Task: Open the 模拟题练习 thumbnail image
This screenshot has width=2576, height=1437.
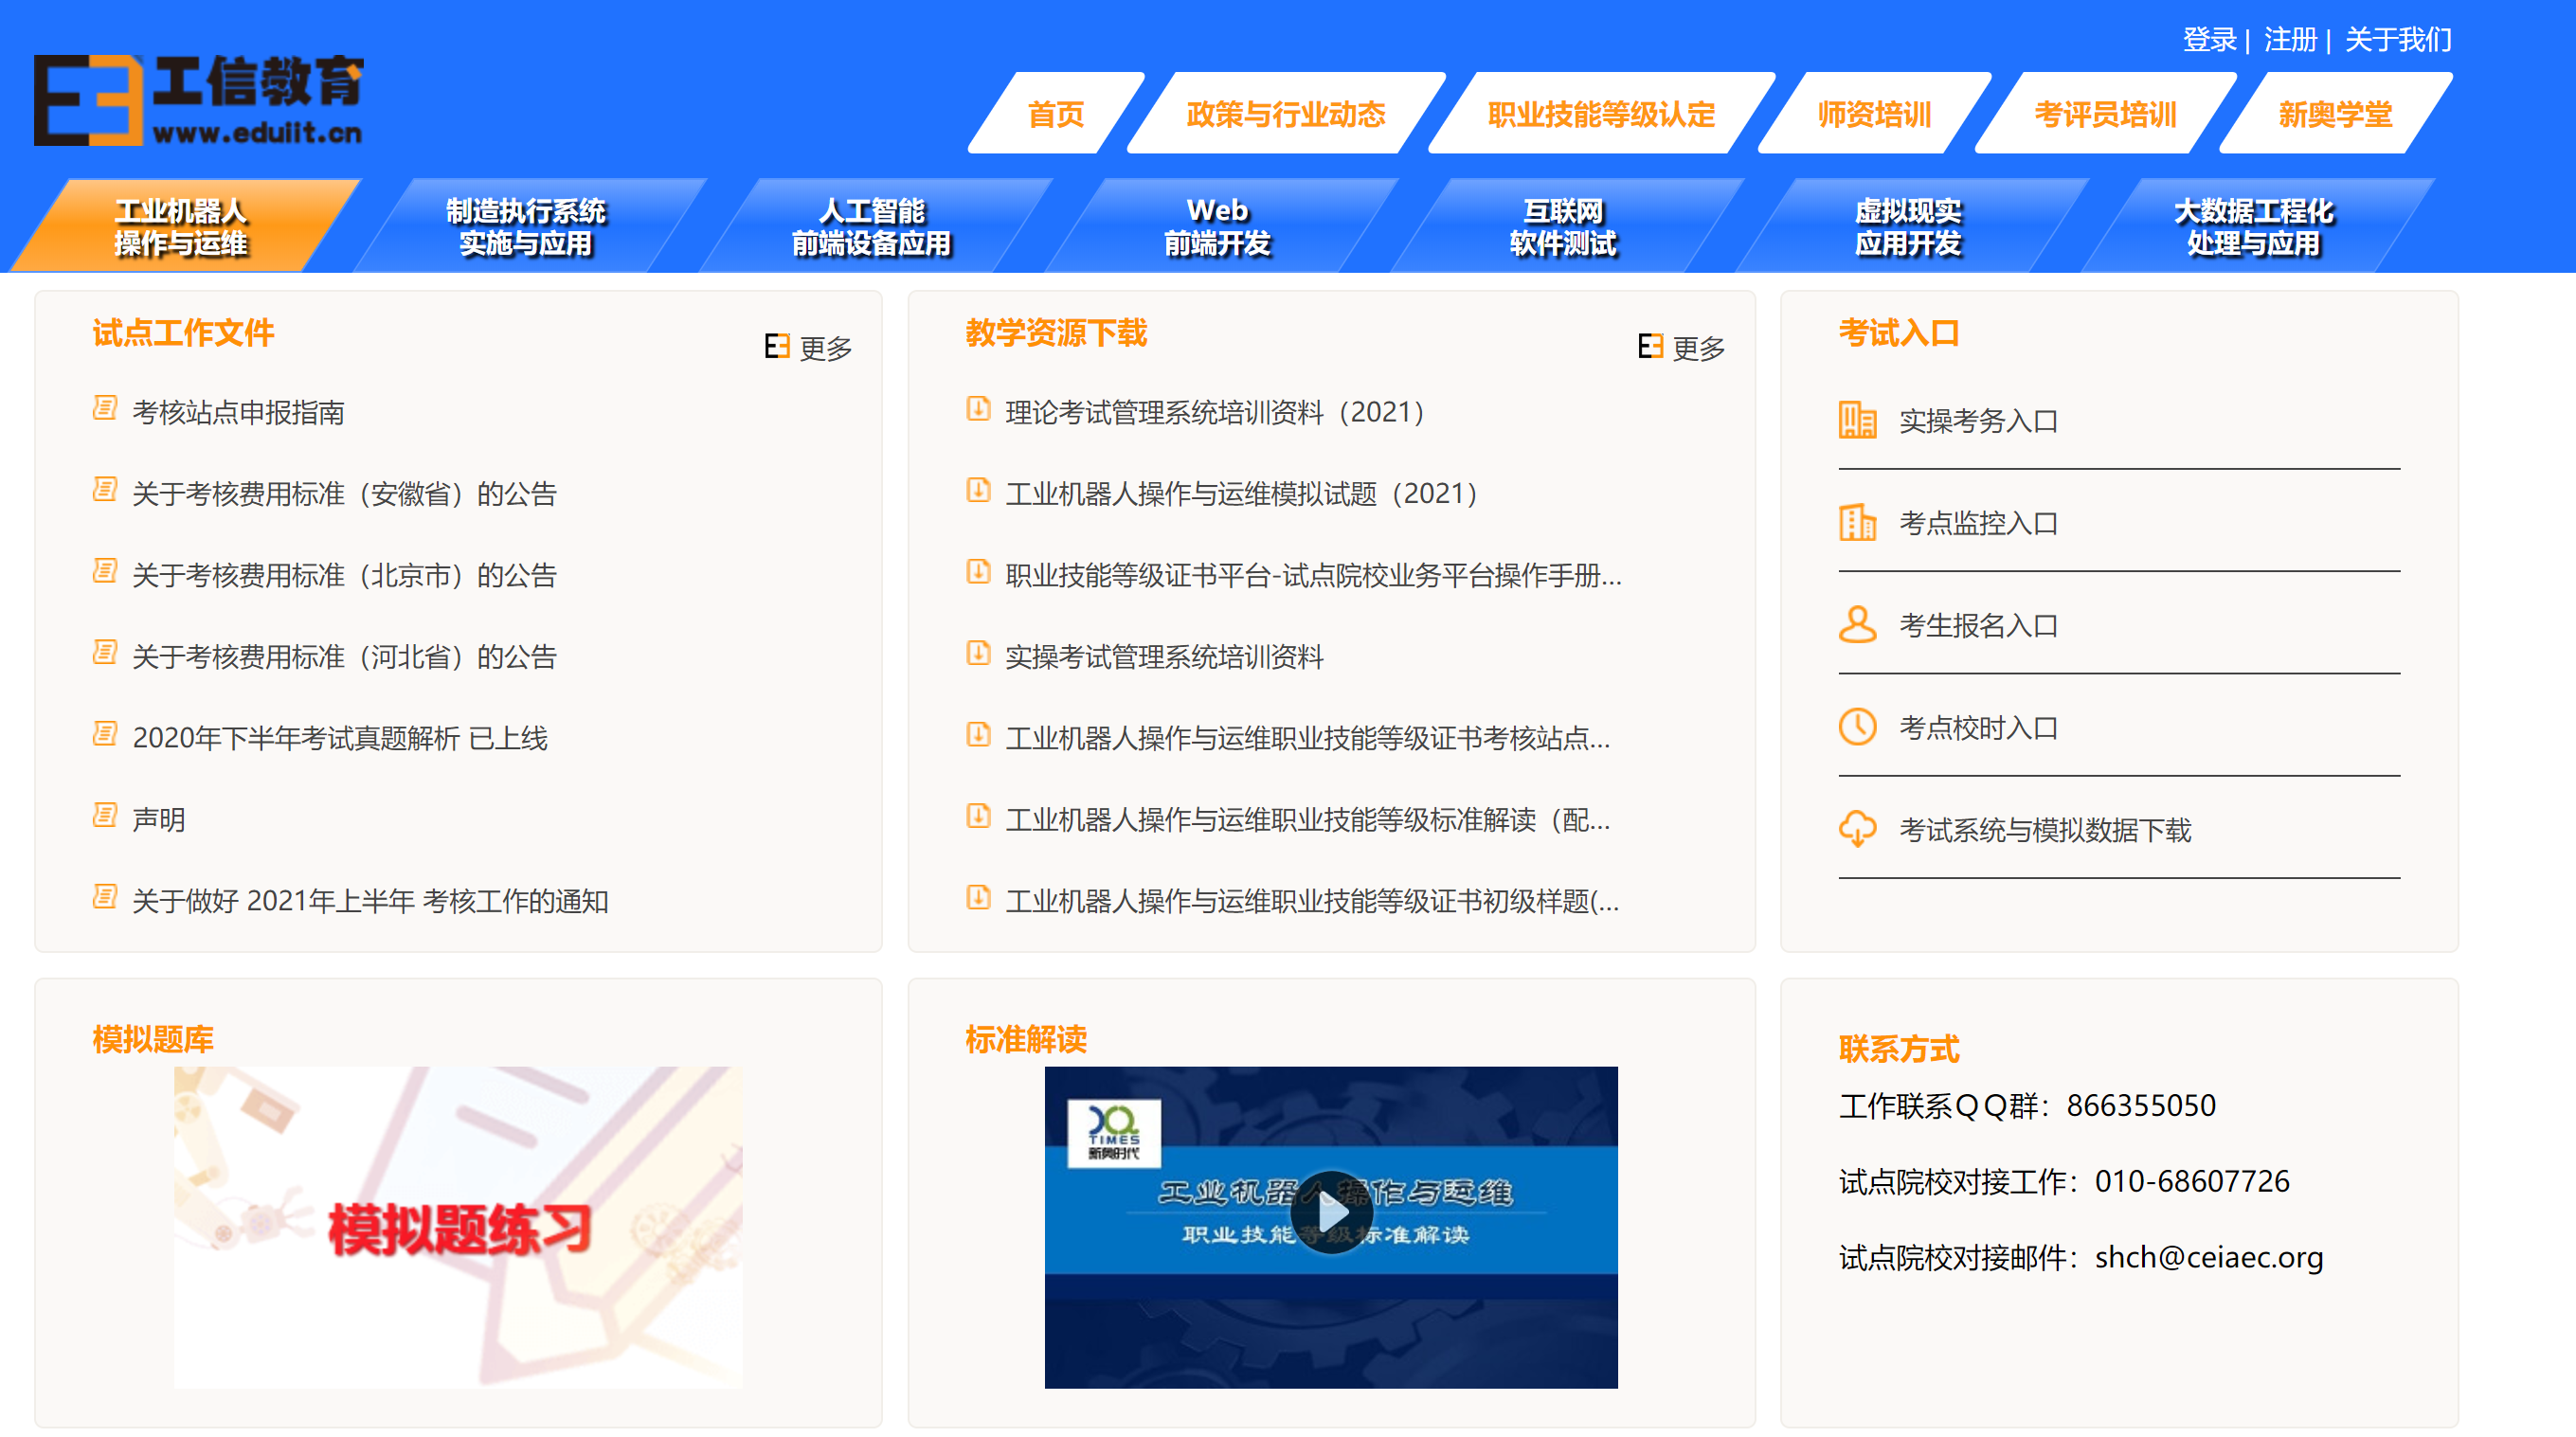Action: [458, 1226]
